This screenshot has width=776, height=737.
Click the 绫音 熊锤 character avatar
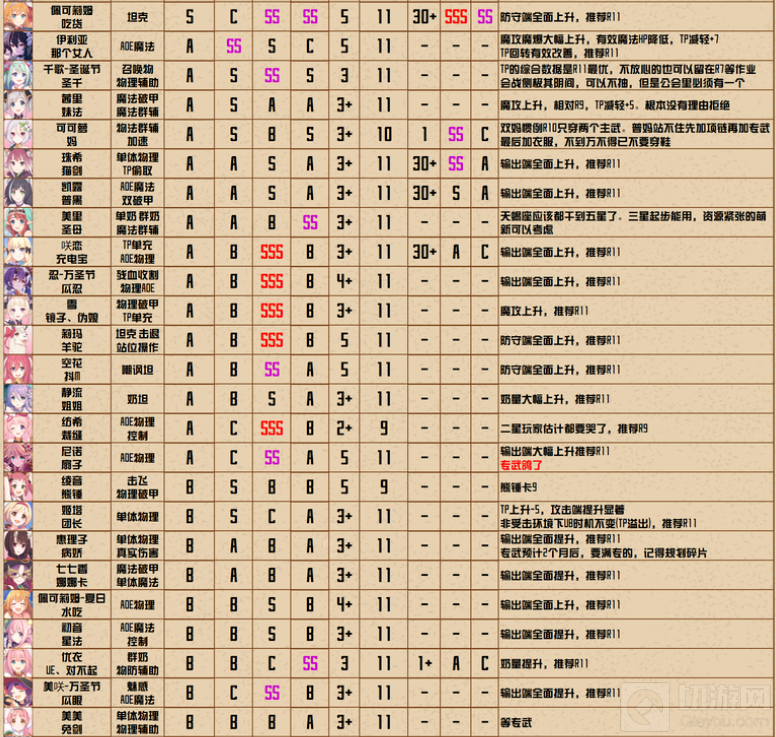[x=18, y=488]
